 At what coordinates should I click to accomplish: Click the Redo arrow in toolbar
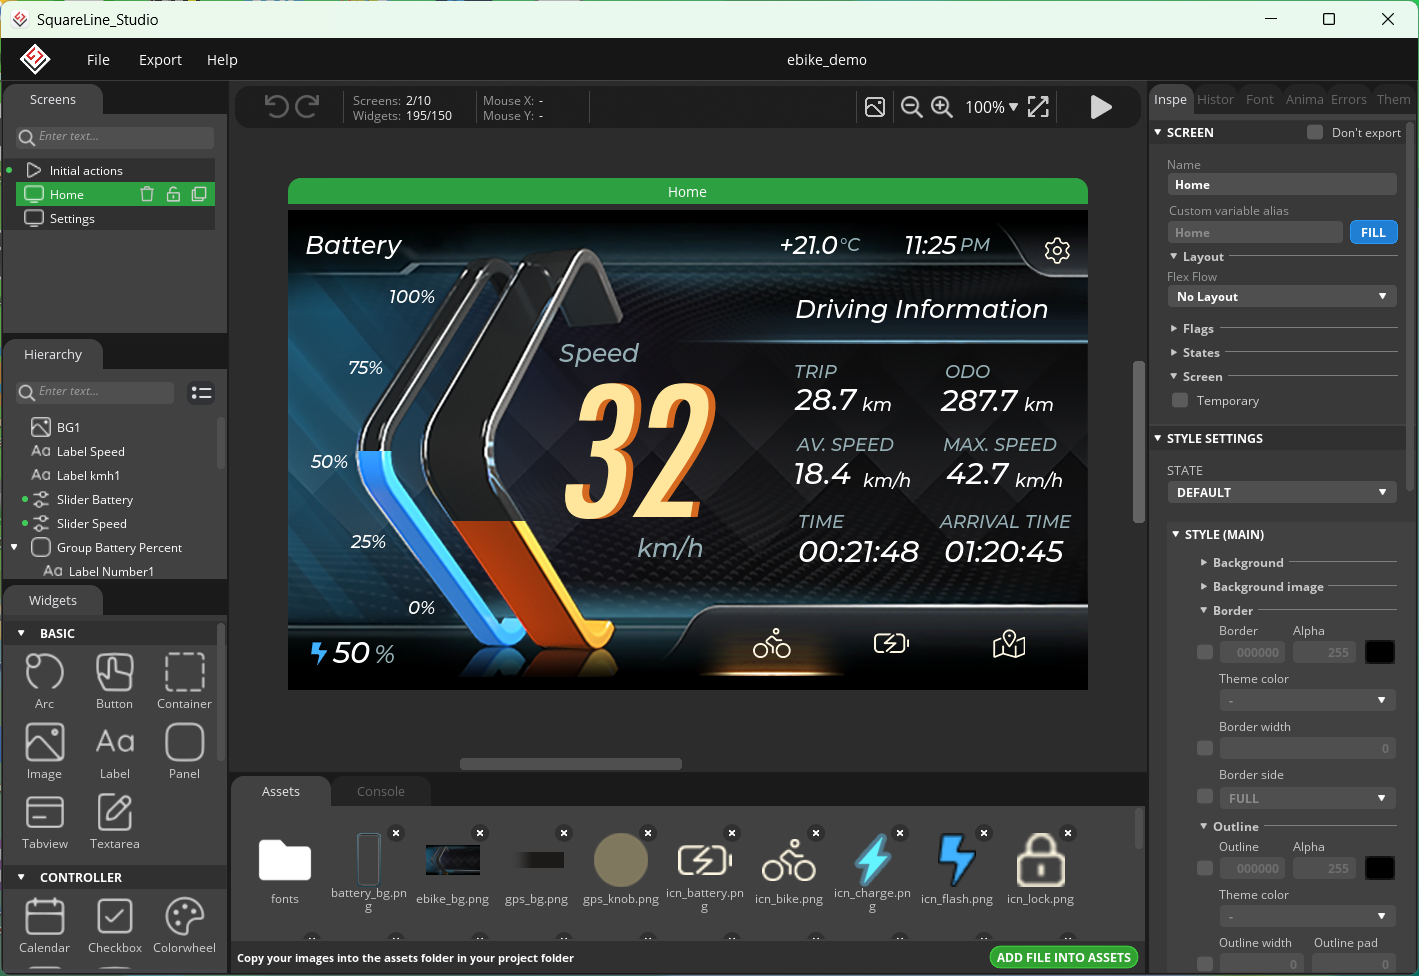[x=308, y=106]
